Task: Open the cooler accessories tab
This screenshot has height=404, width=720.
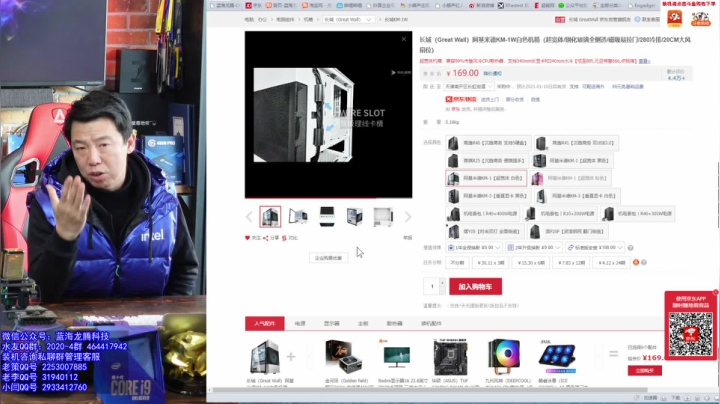Action: (394, 323)
